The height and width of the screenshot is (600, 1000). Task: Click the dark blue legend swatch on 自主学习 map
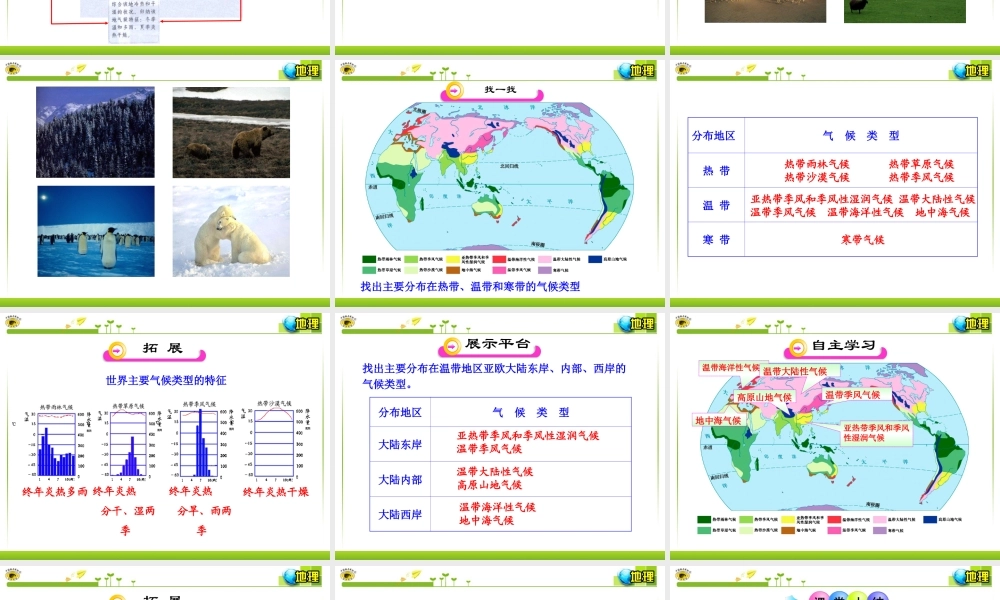tap(930, 520)
